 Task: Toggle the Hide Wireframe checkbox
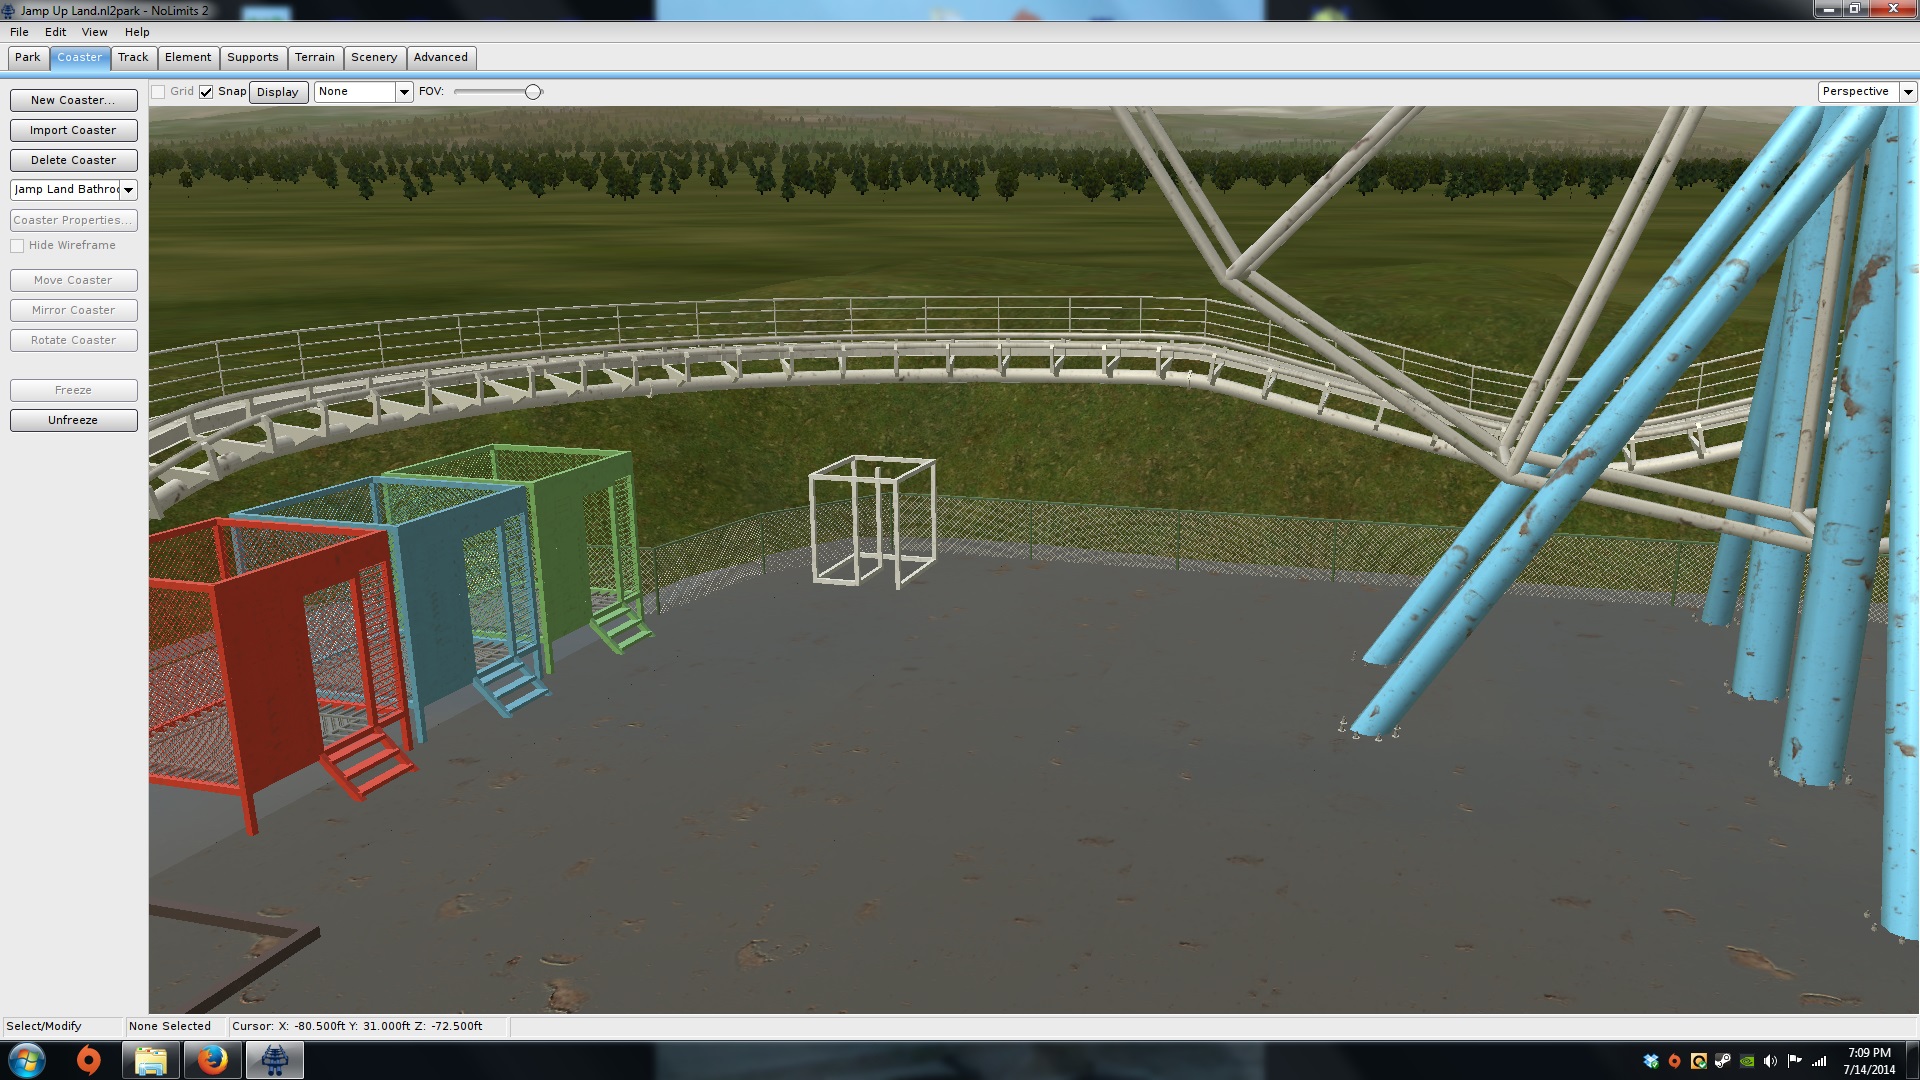point(17,246)
